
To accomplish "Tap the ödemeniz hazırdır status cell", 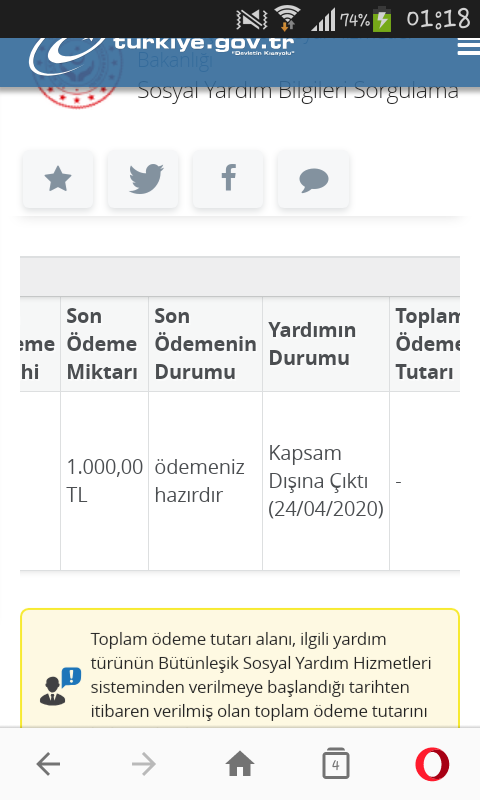I will point(206,481).
